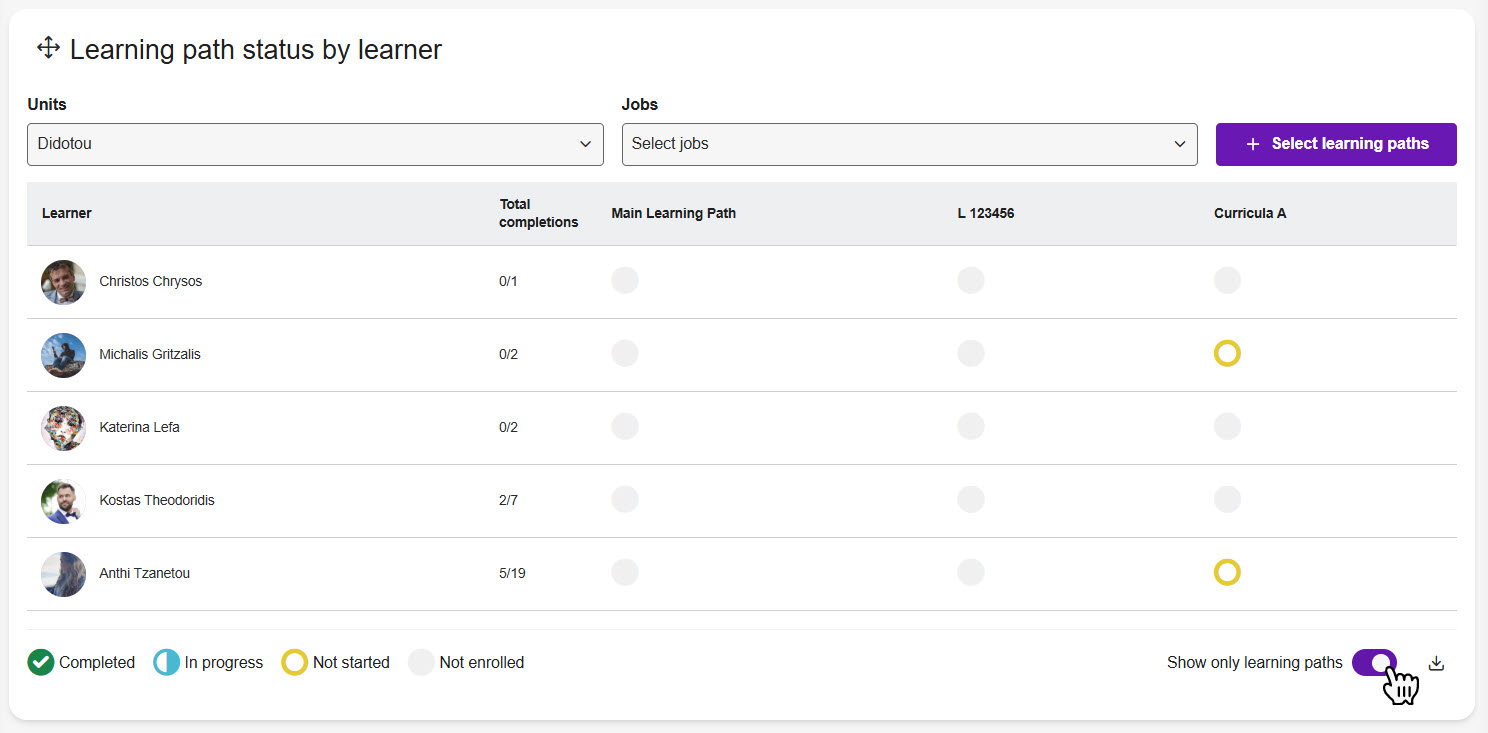Click Christos Chrysos L 123456 status circle

pos(971,280)
